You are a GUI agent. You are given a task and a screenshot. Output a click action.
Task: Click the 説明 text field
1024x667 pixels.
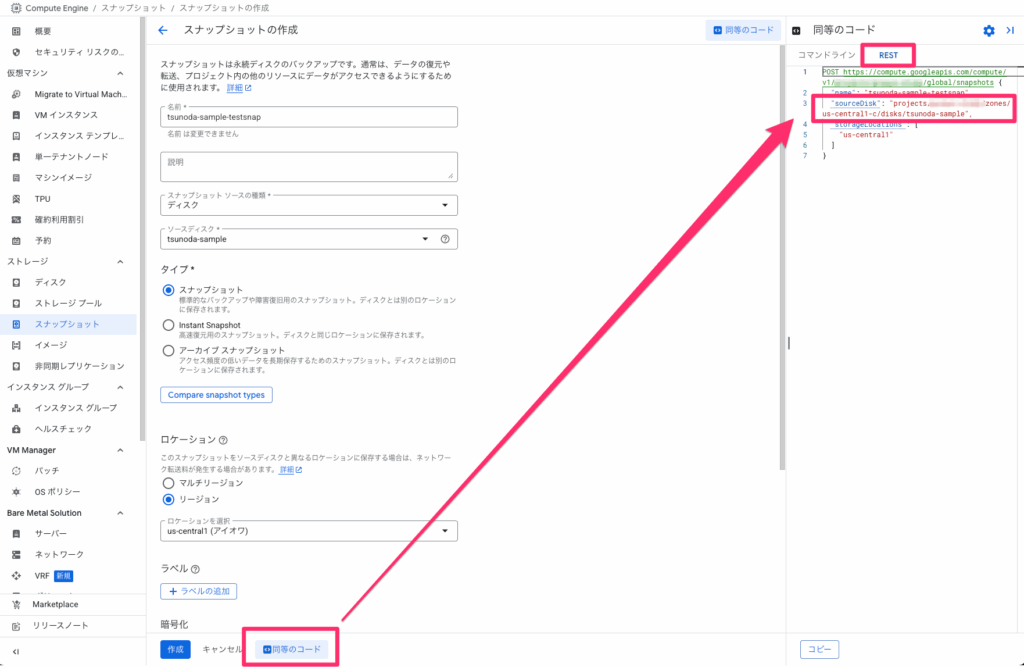point(308,166)
